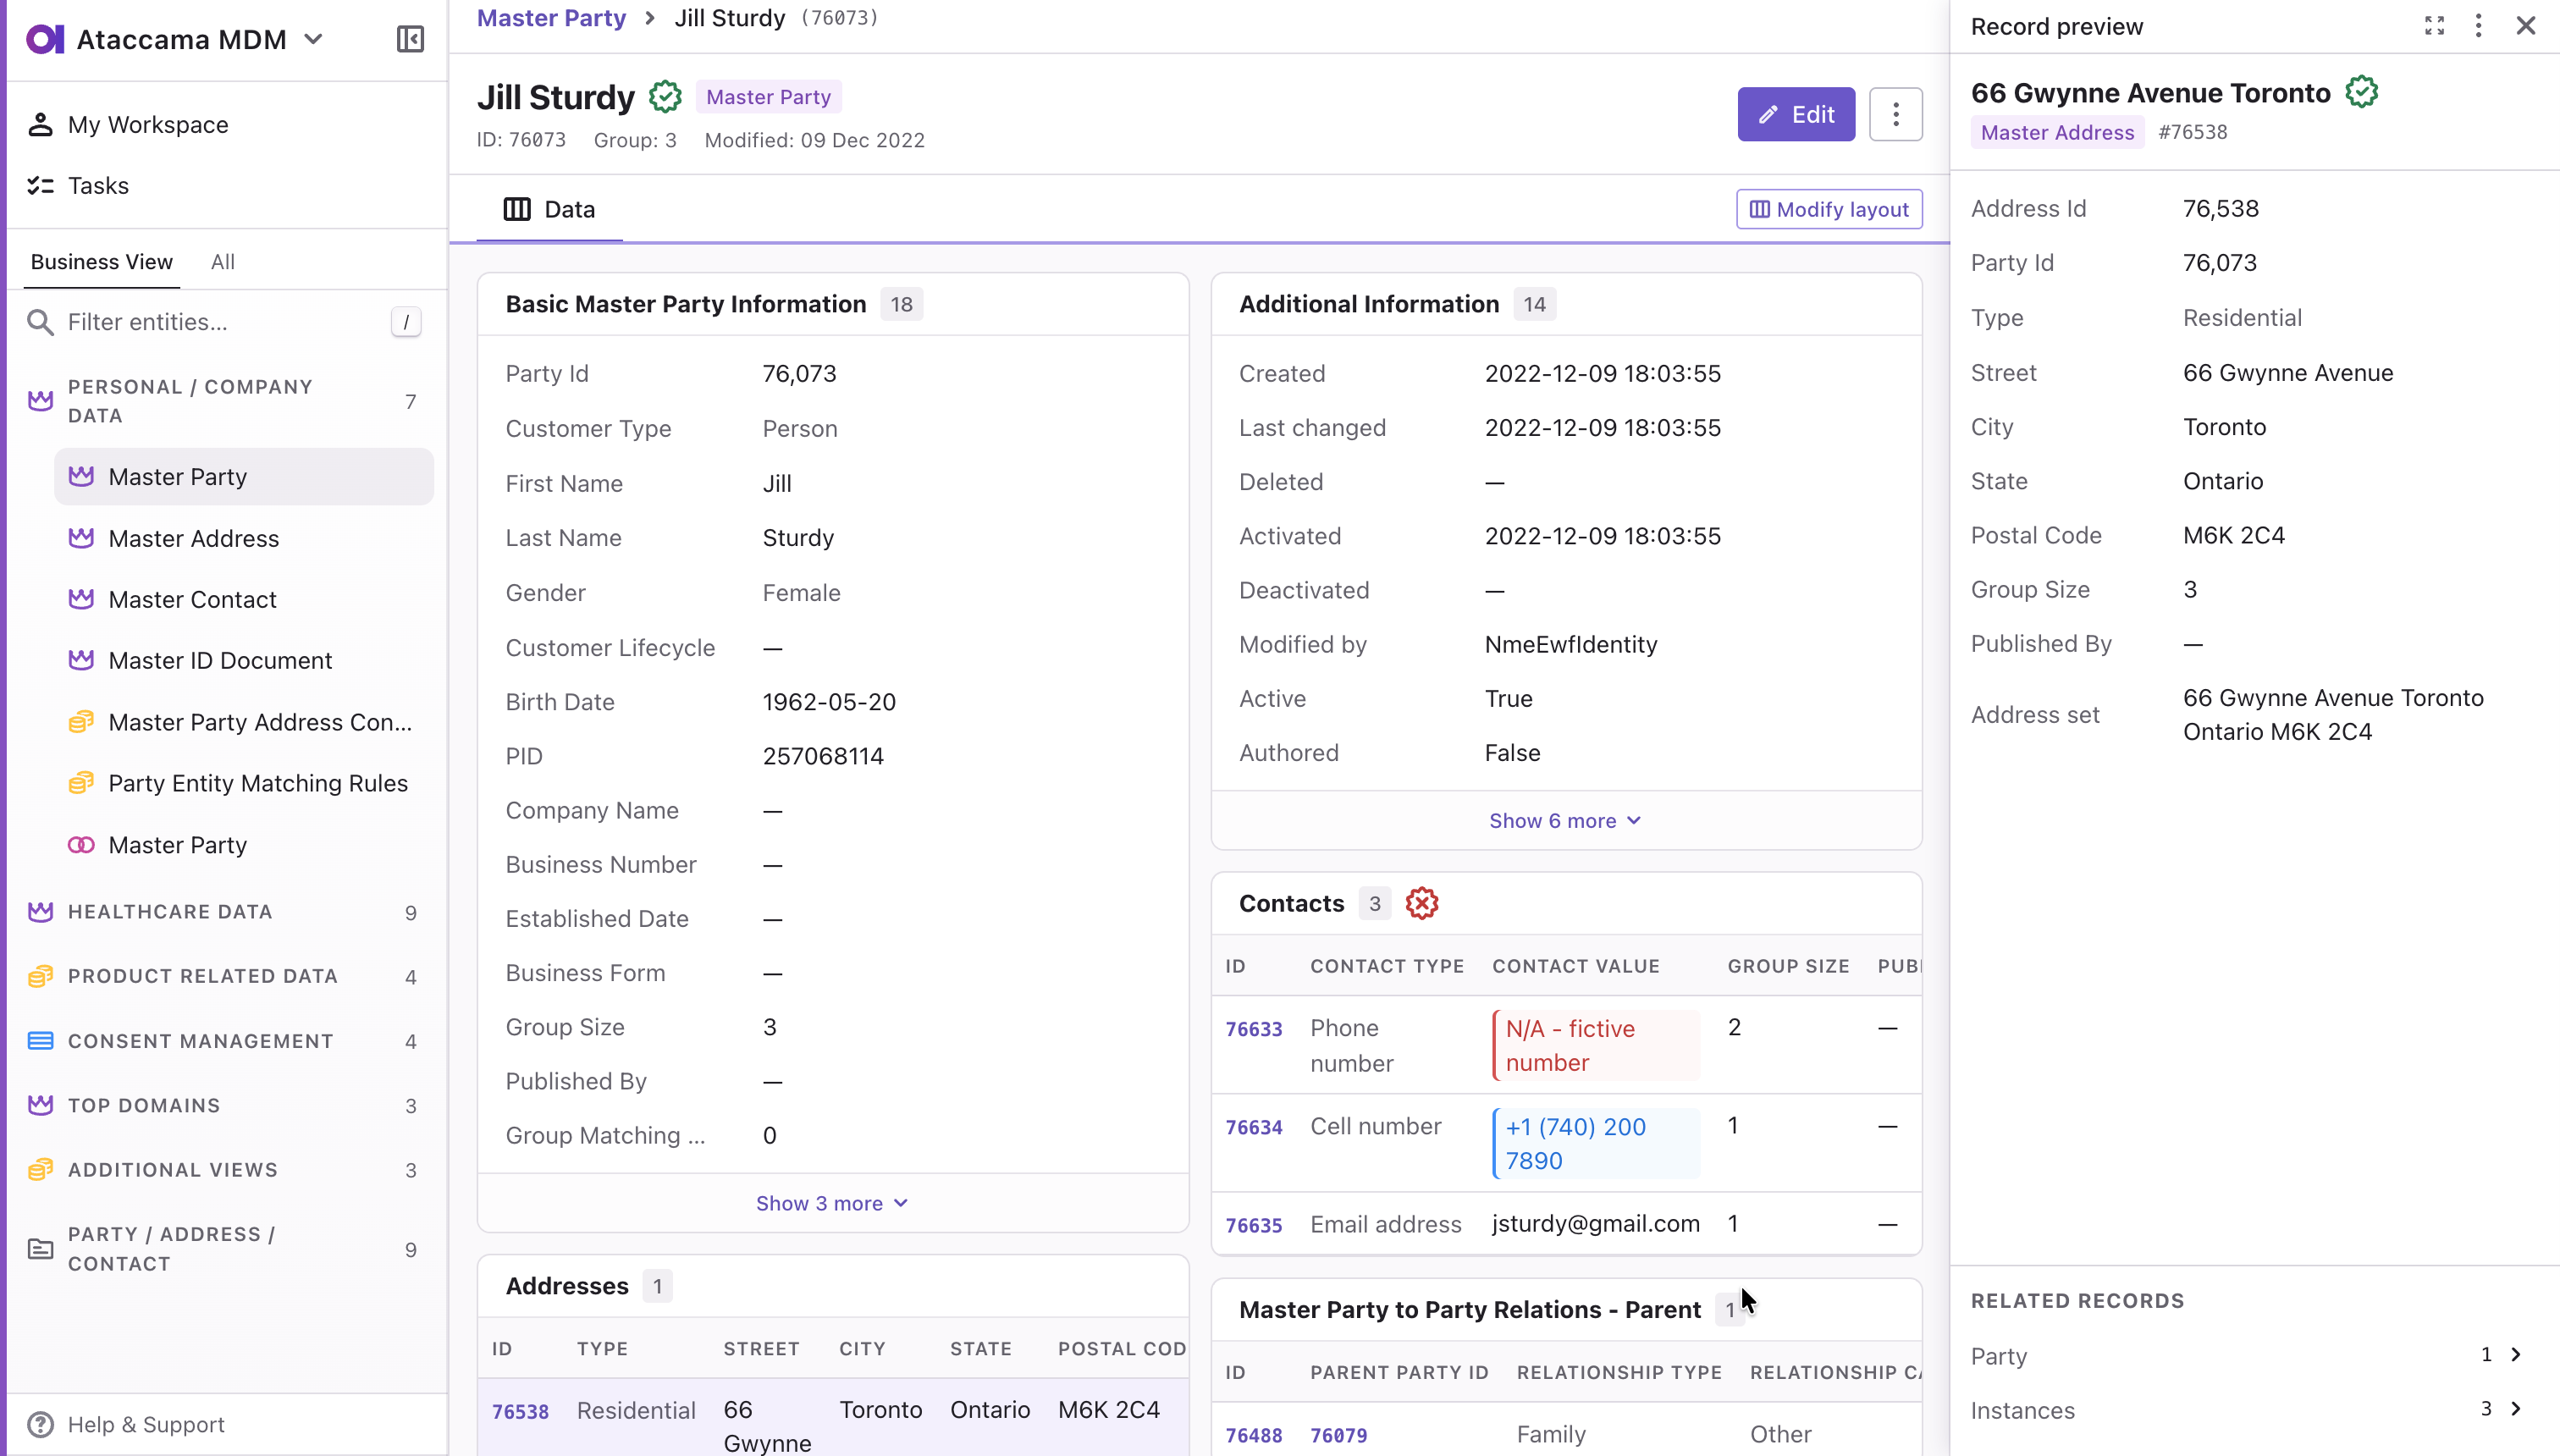Expand Record preview to full screen
The image size is (2560, 1456).
[2434, 26]
